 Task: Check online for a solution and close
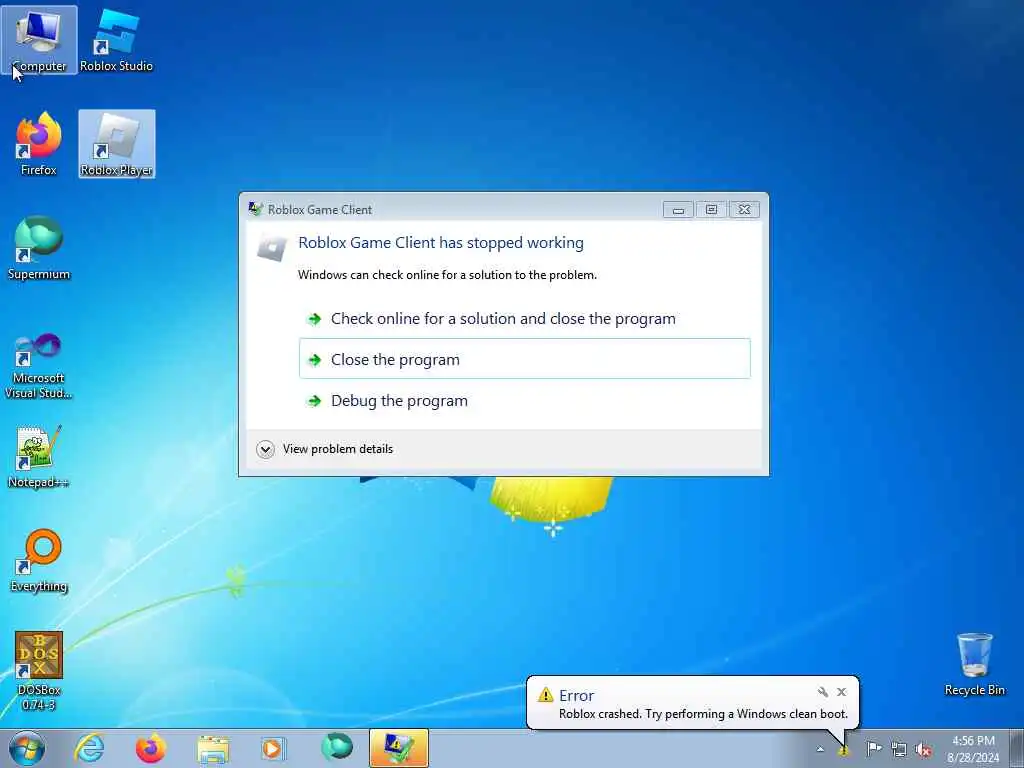524,319
